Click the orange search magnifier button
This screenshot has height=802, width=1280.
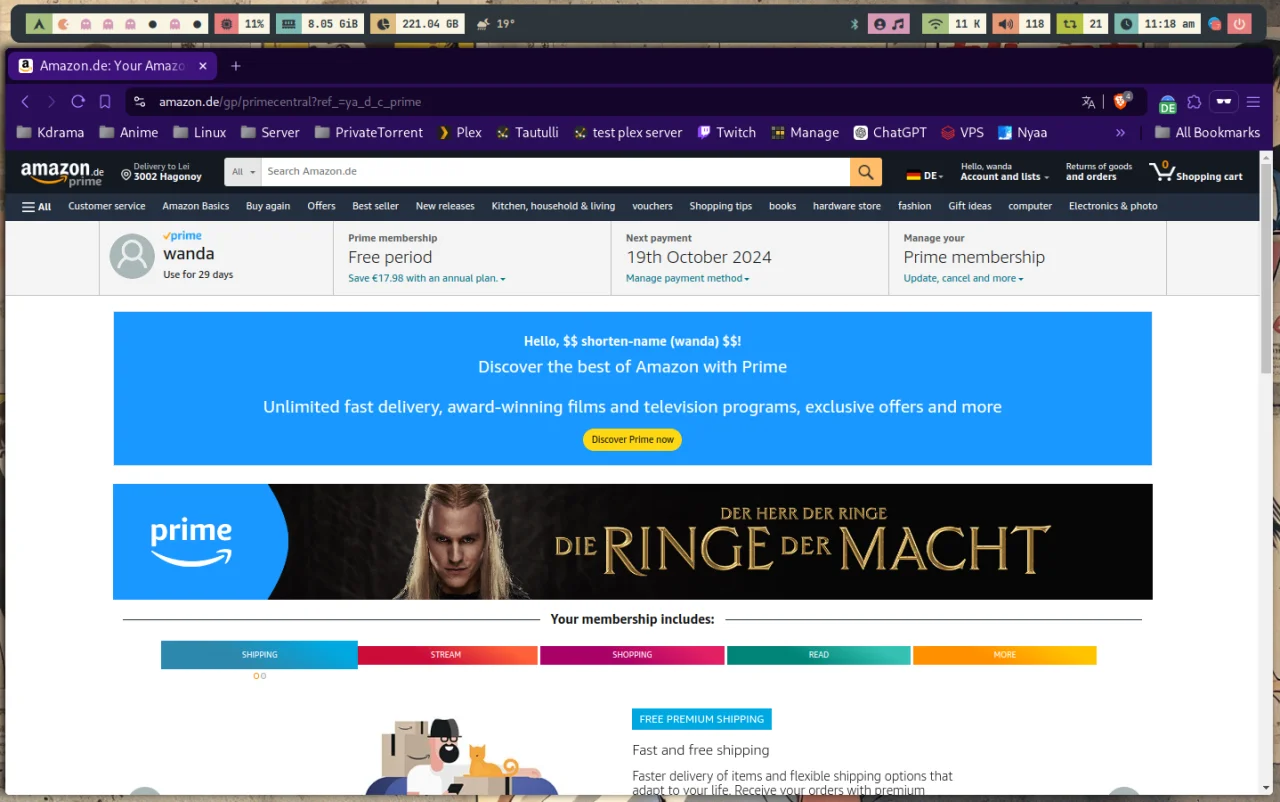point(866,172)
